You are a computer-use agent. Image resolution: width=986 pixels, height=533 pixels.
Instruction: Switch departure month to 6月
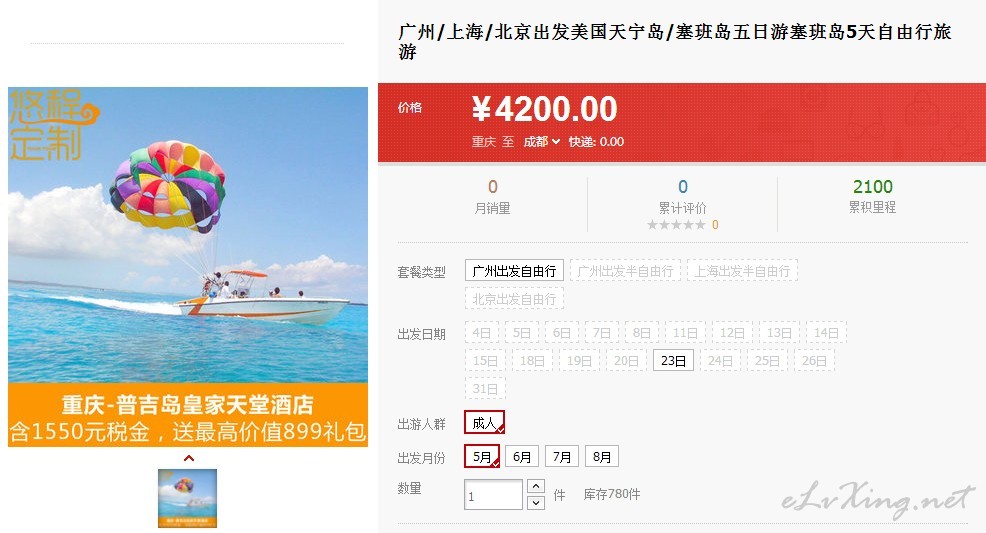tap(522, 456)
